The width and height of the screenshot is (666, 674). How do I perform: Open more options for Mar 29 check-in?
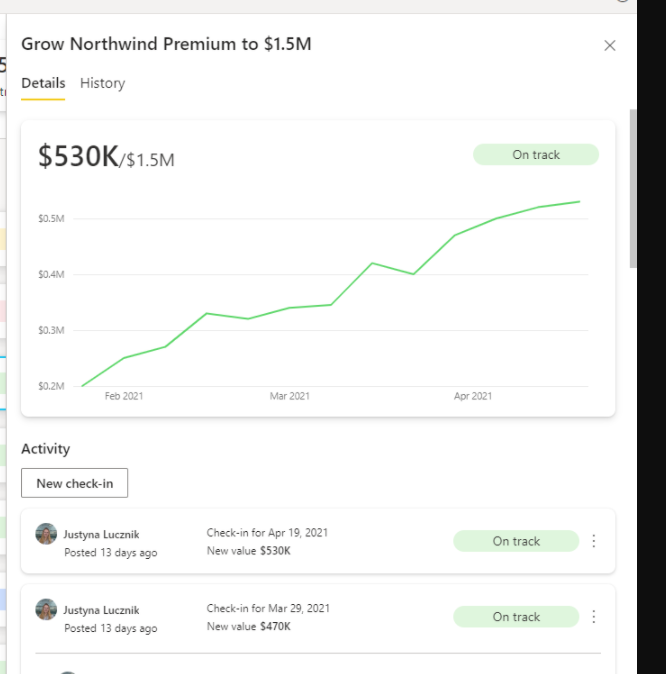594,617
